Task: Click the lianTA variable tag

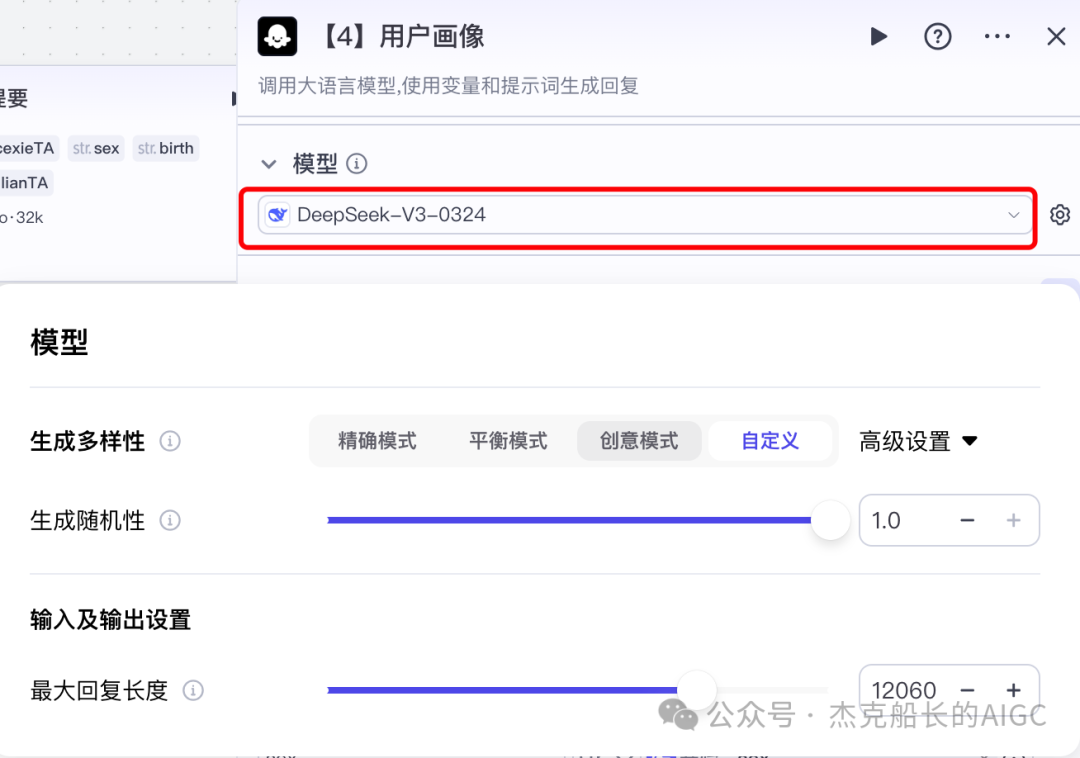Action: pos(25,182)
